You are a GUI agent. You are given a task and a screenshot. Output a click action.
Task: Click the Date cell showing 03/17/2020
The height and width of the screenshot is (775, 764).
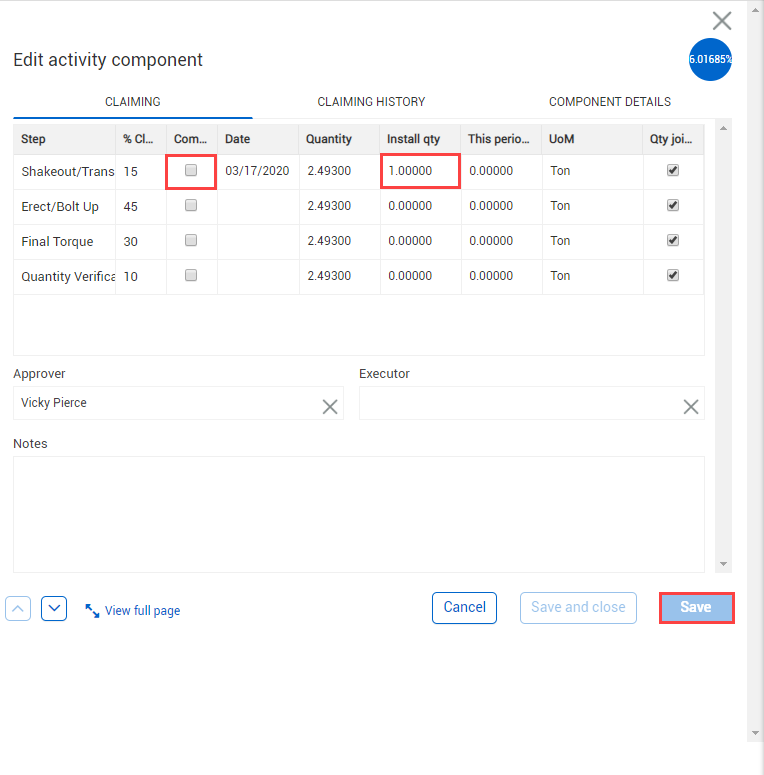(257, 171)
